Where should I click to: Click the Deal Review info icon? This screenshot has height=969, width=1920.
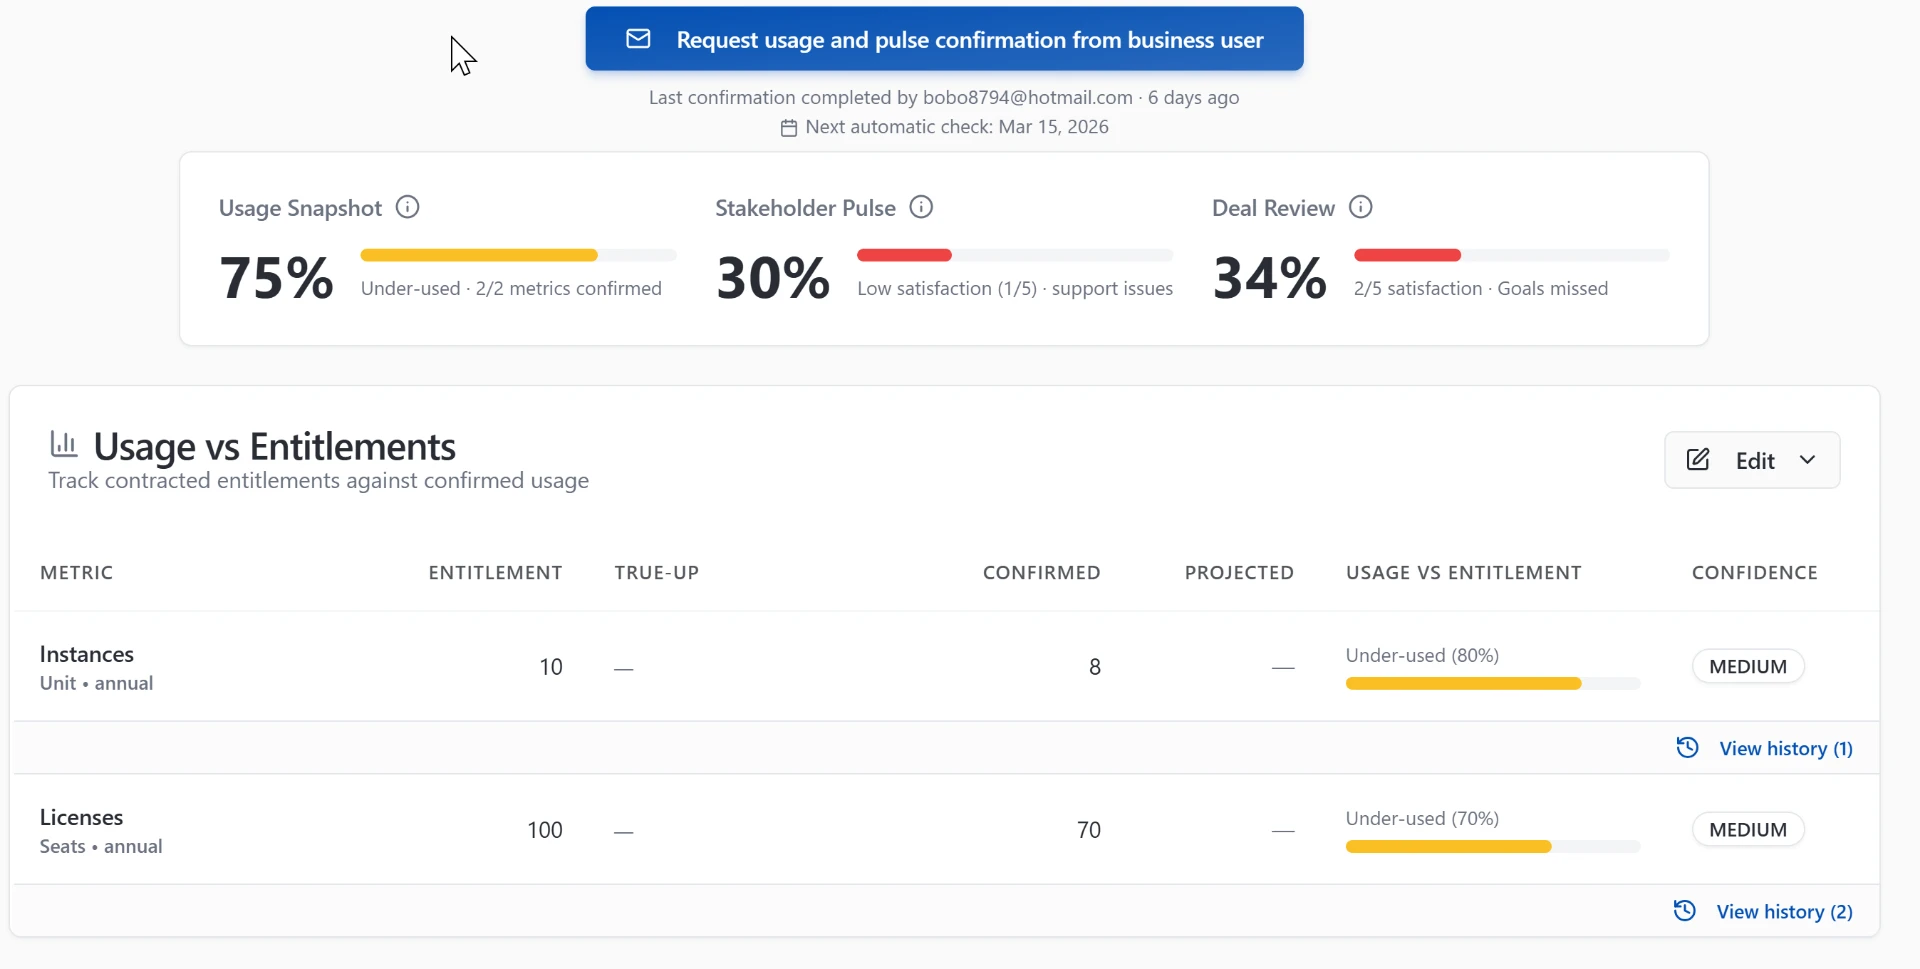click(x=1361, y=207)
